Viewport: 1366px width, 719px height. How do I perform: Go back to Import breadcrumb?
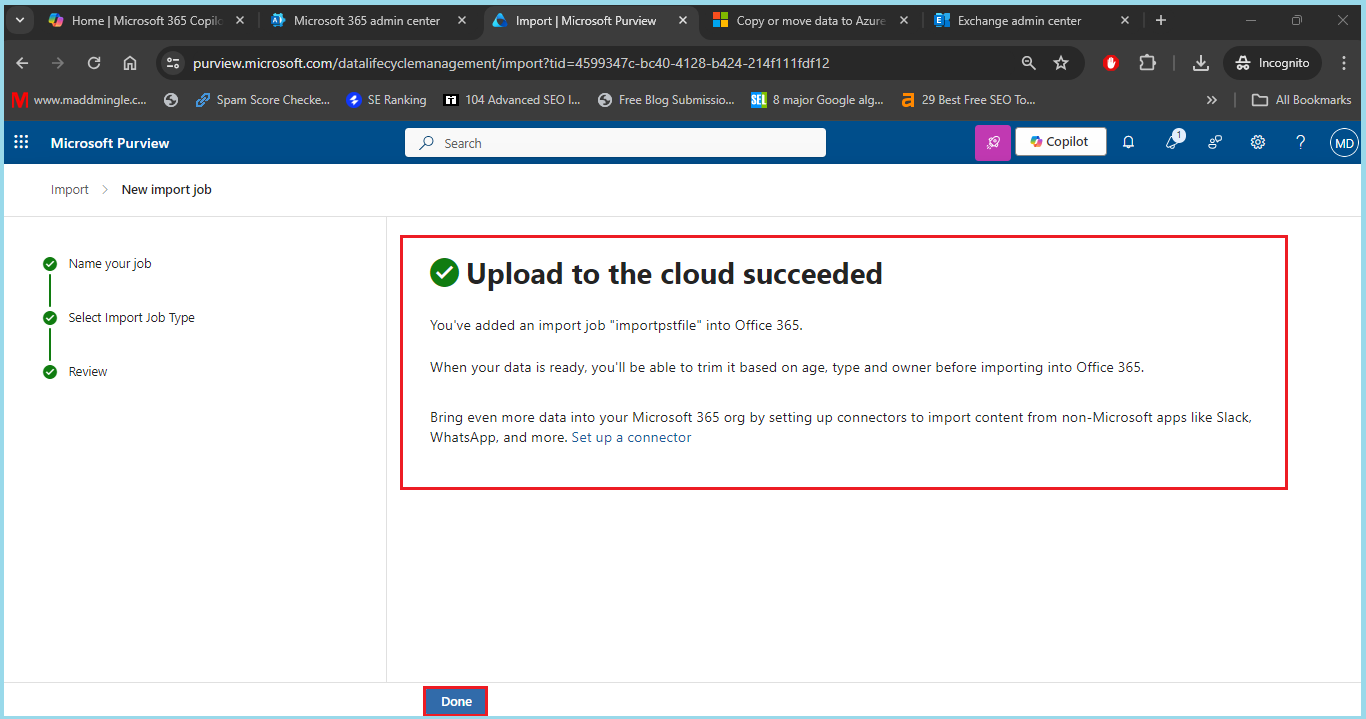click(70, 190)
